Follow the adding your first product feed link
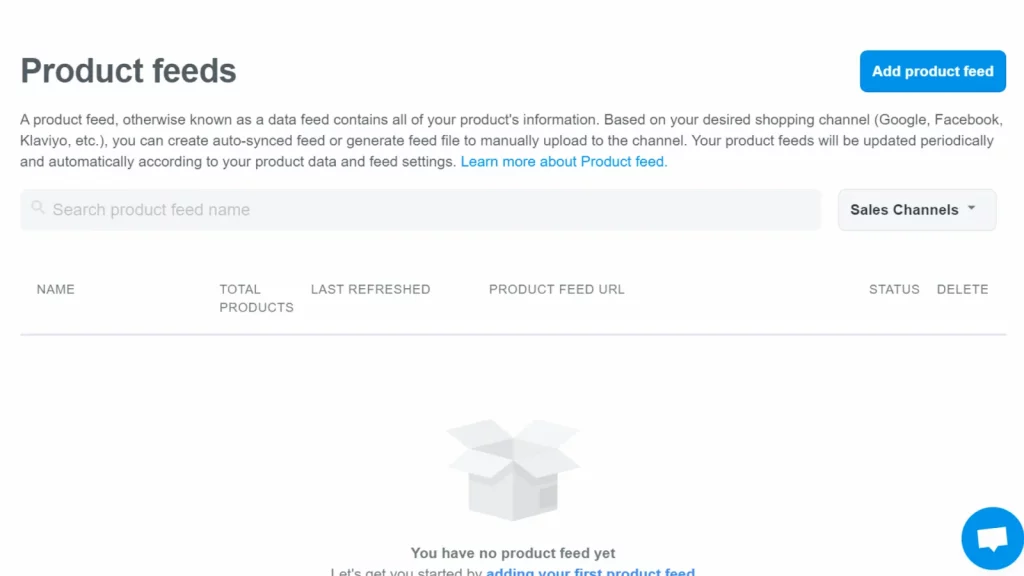Viewport: 1024px width, 576px height. 590,571
